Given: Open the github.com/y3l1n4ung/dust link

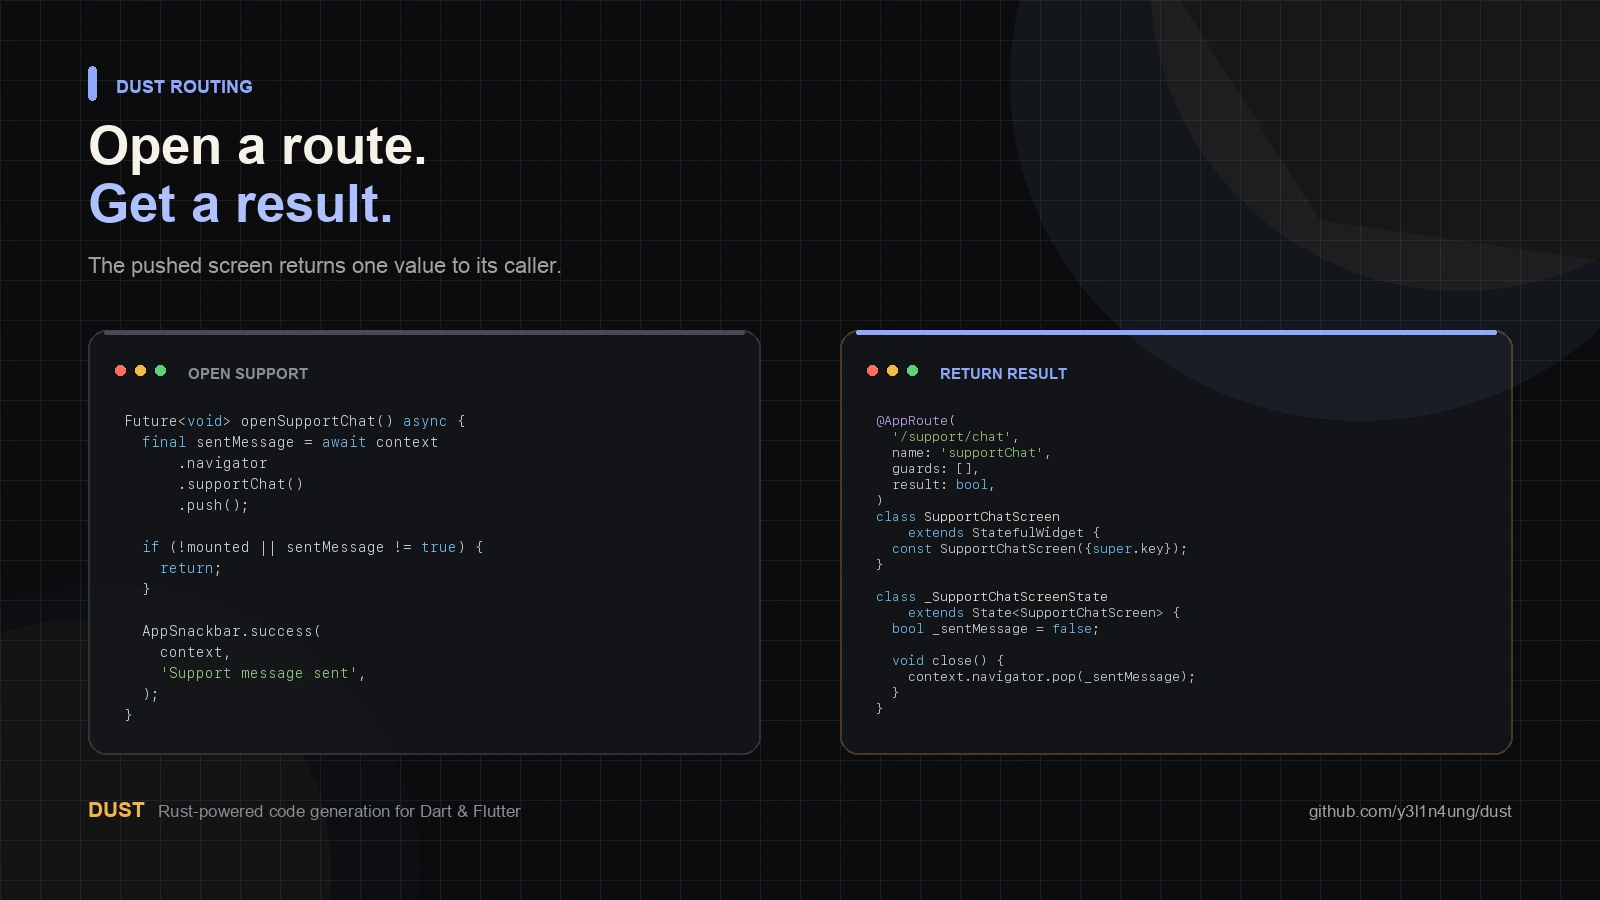Looking at the screenshot, I should point(1410,811).
